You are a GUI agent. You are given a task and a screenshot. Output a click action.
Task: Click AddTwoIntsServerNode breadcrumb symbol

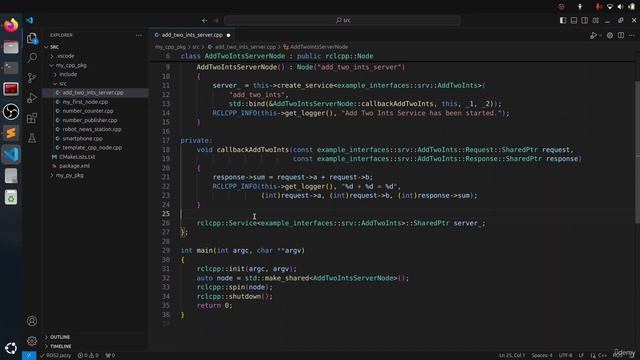pos(319,47)
